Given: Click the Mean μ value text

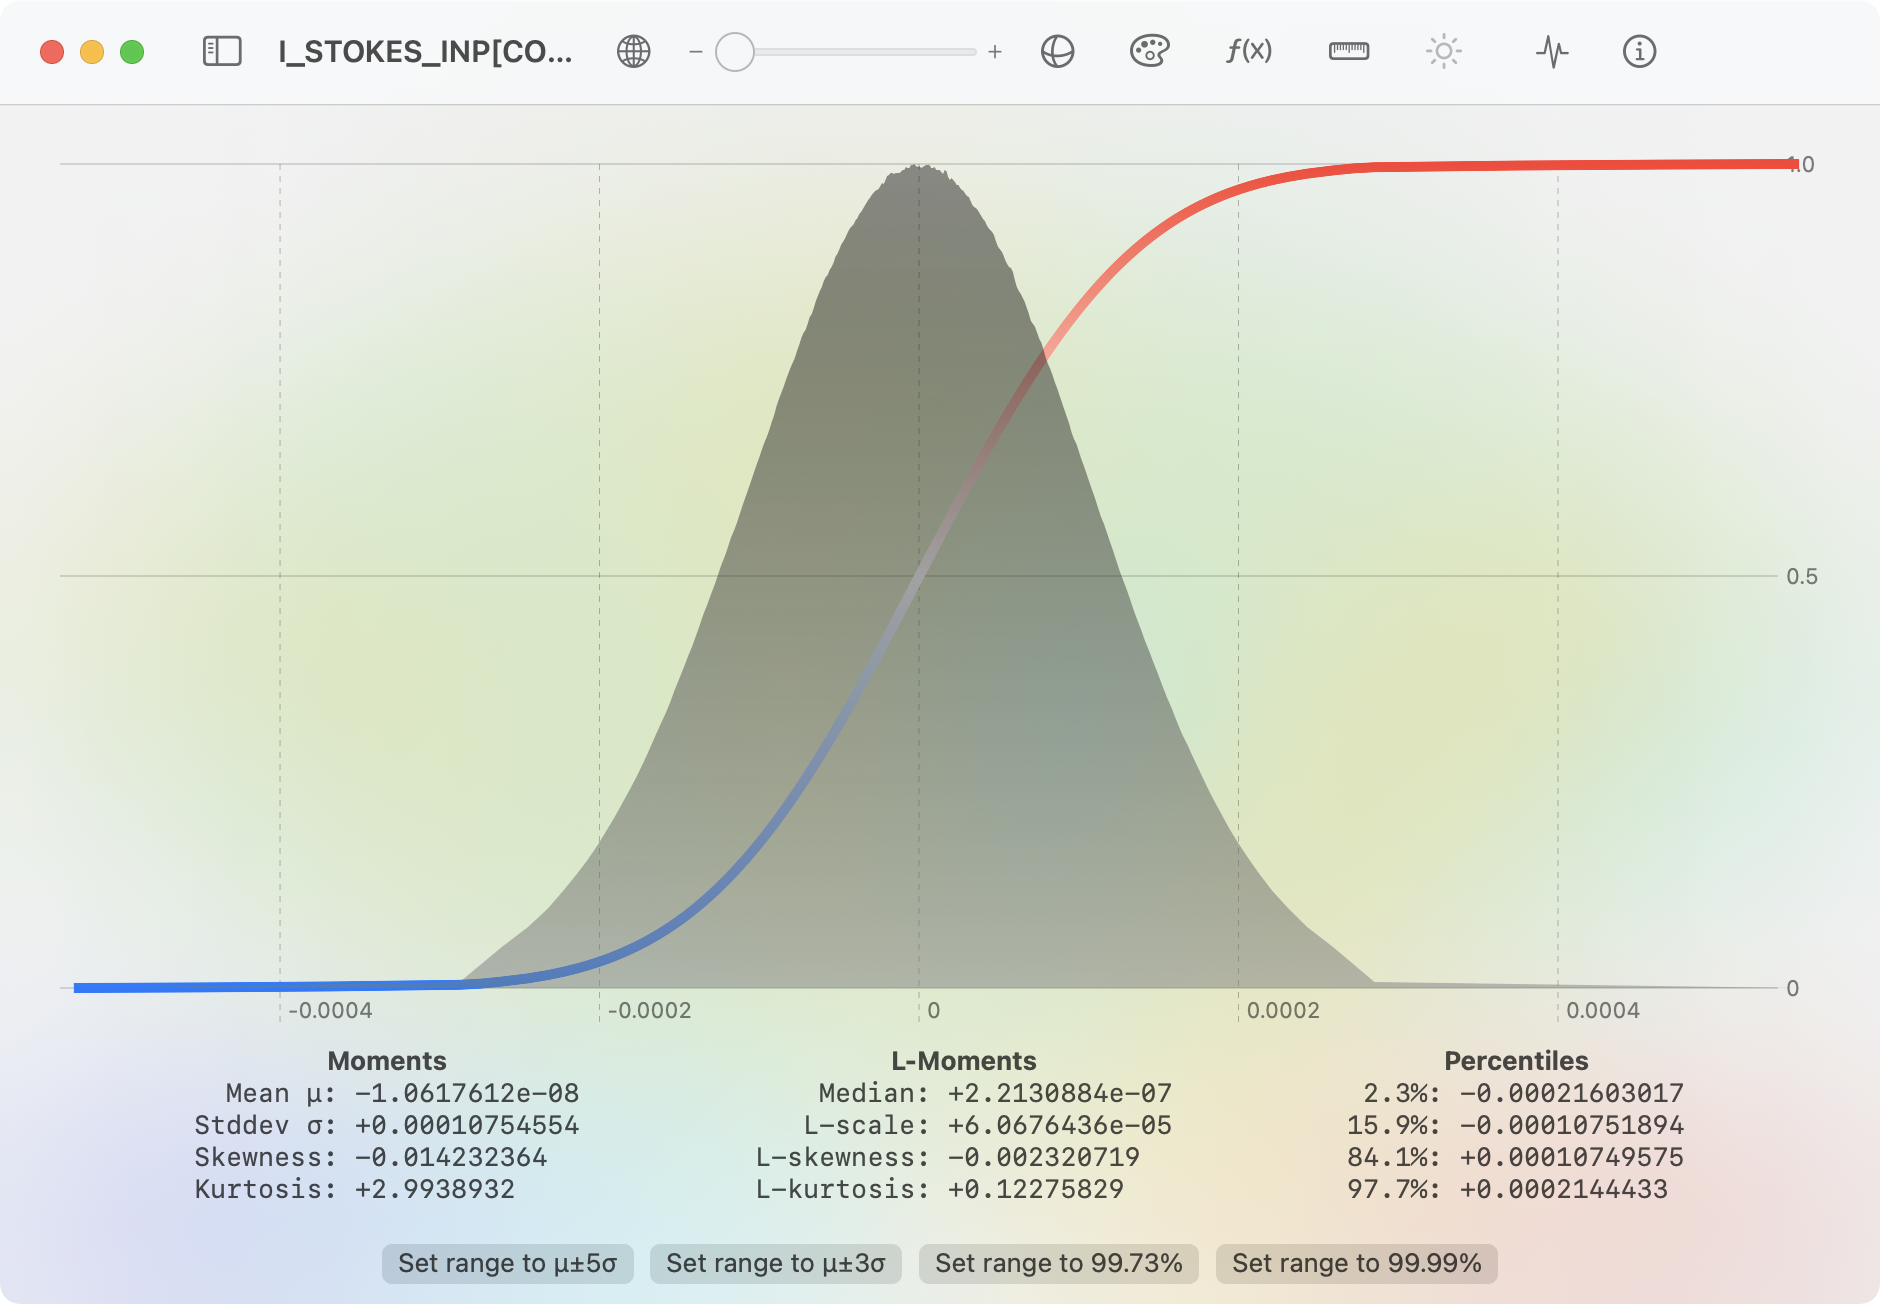Looking at the screenshot, I should 466,1093.
